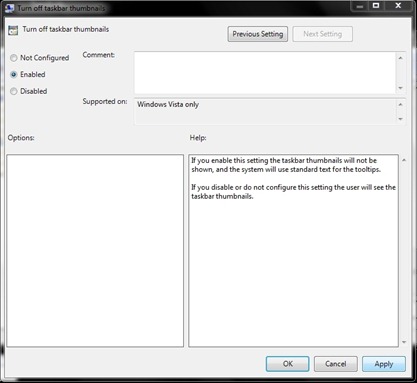The image size is (417, 383).
Task: Click the Next Setting button
Action: [x=322, y=34]
